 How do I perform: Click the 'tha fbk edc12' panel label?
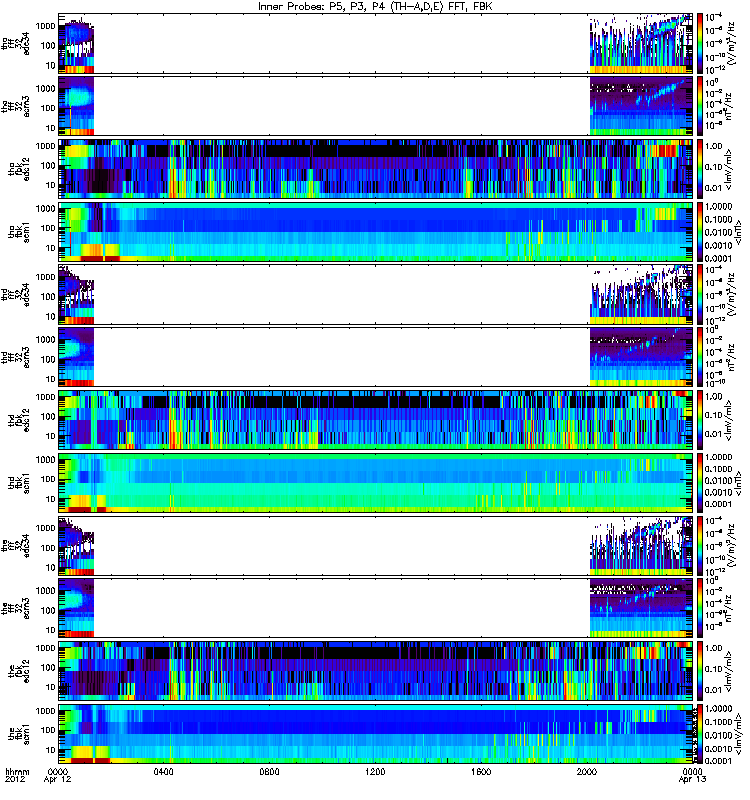click(19, 169)
